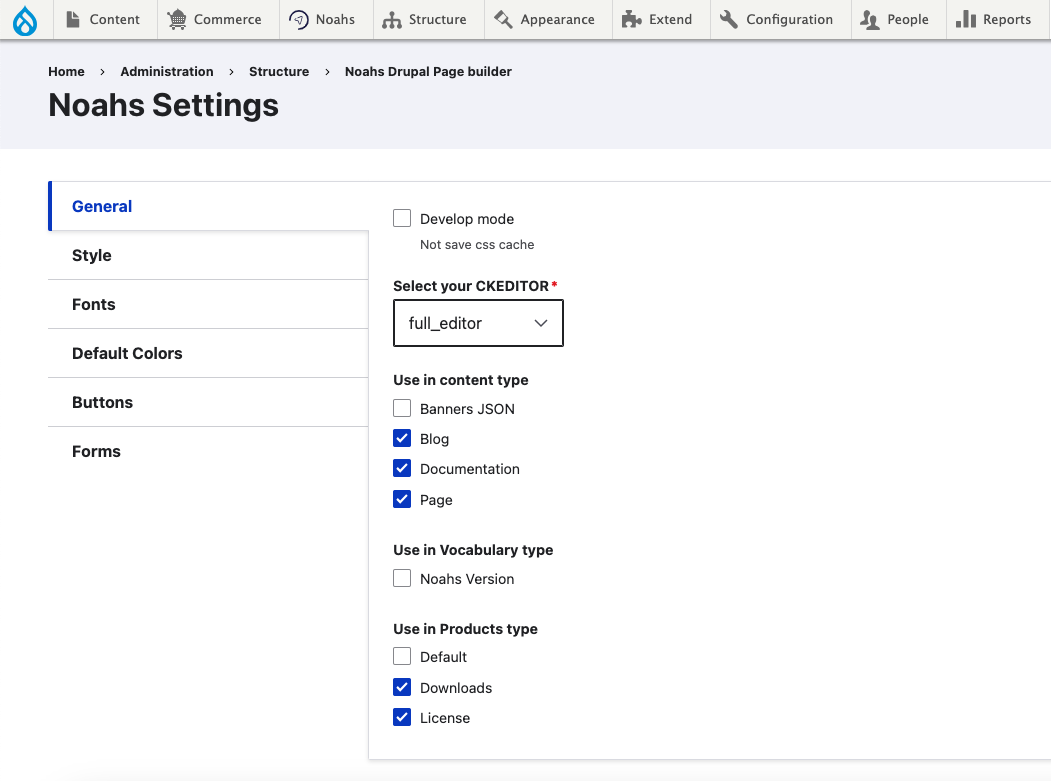Viewport: 1051px width, 781px height.
Task: Click the Structure hierarchy icon
Action: pos(392,19)
